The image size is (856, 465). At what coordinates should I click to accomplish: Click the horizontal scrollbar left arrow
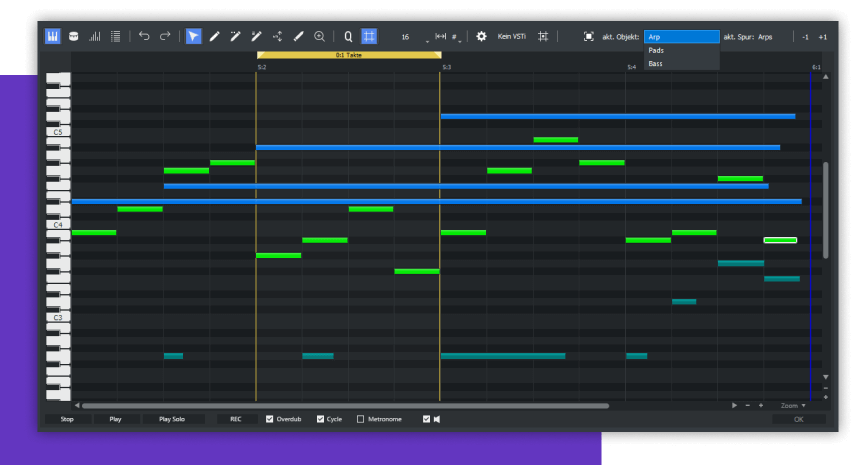77,406
